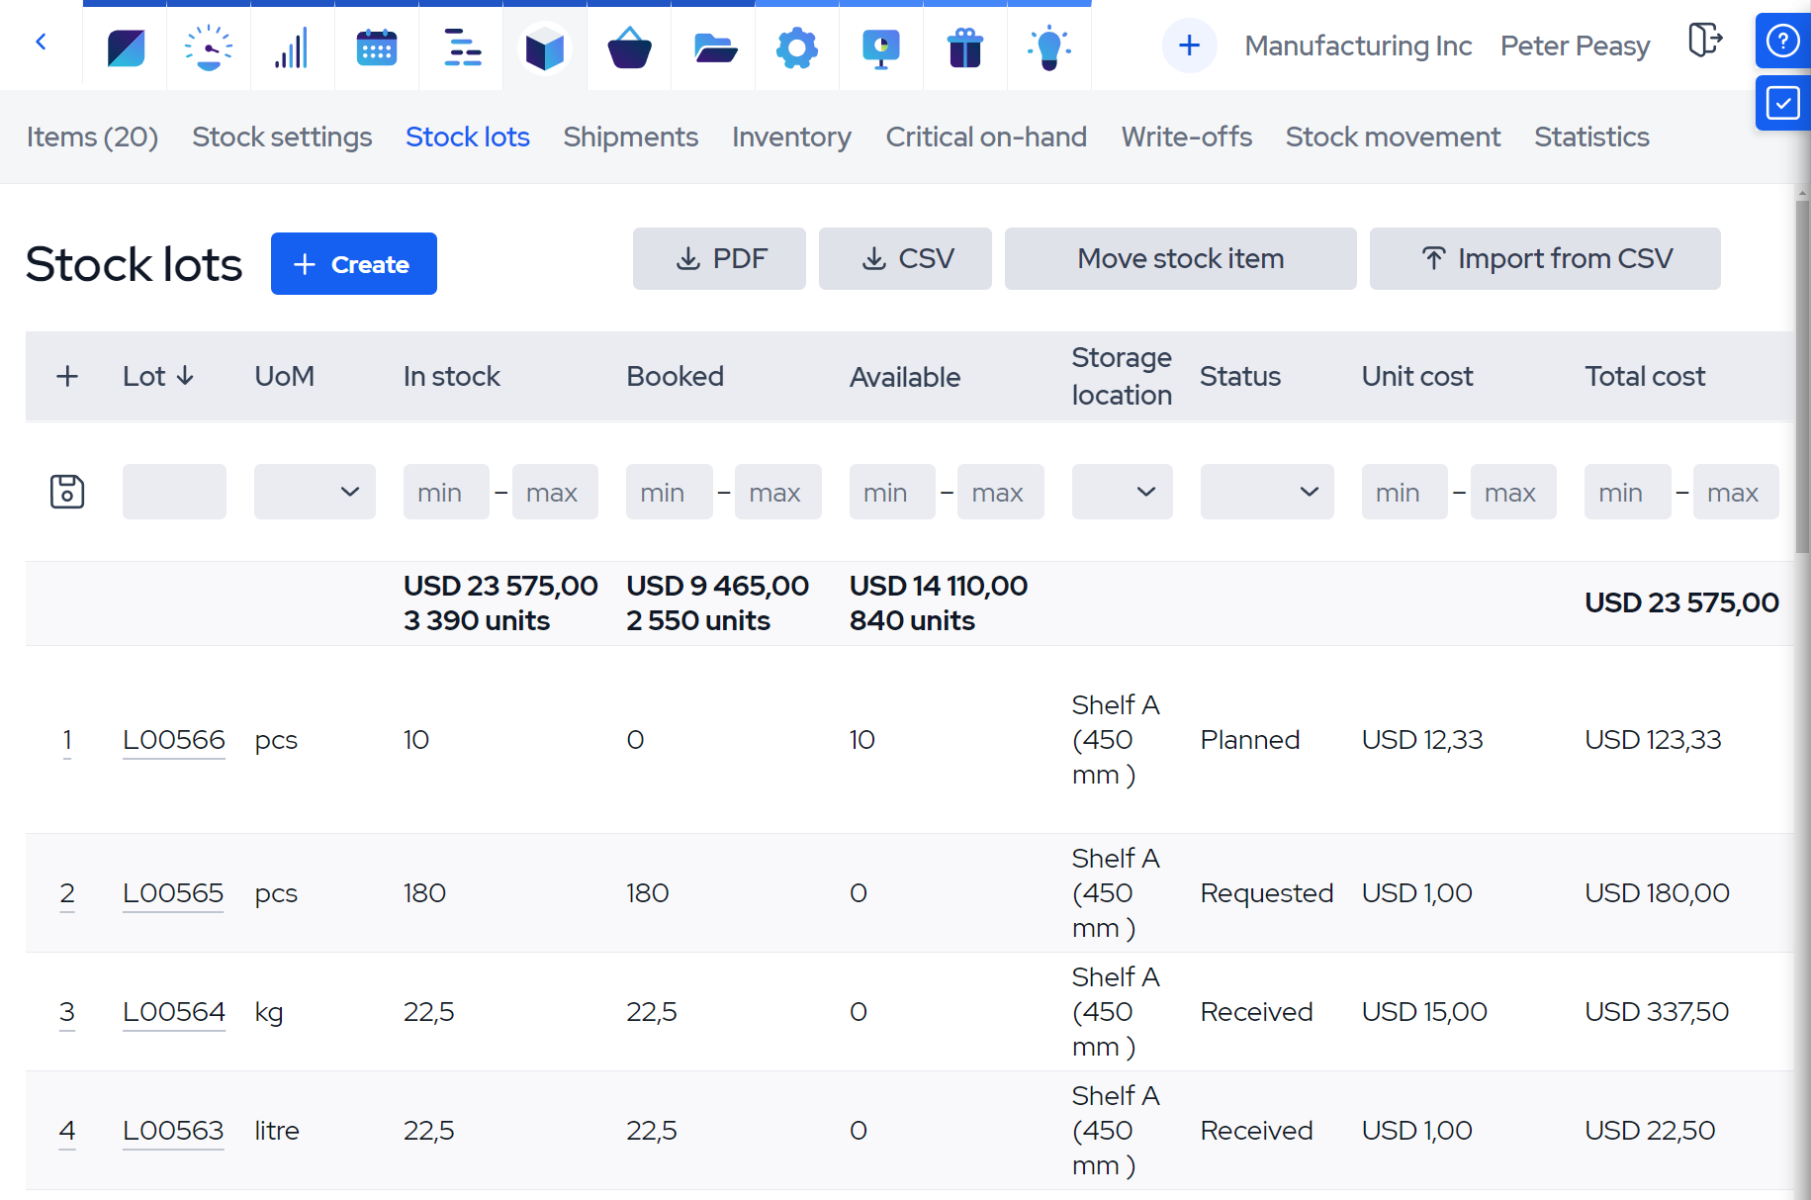
Task: Click the help question mark icon
Action: (x=1783, y=40)
